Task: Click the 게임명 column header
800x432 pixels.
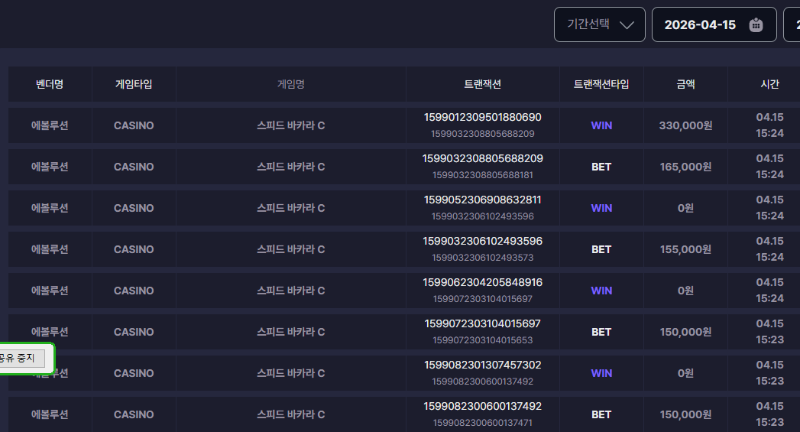Action: [291, 84]
